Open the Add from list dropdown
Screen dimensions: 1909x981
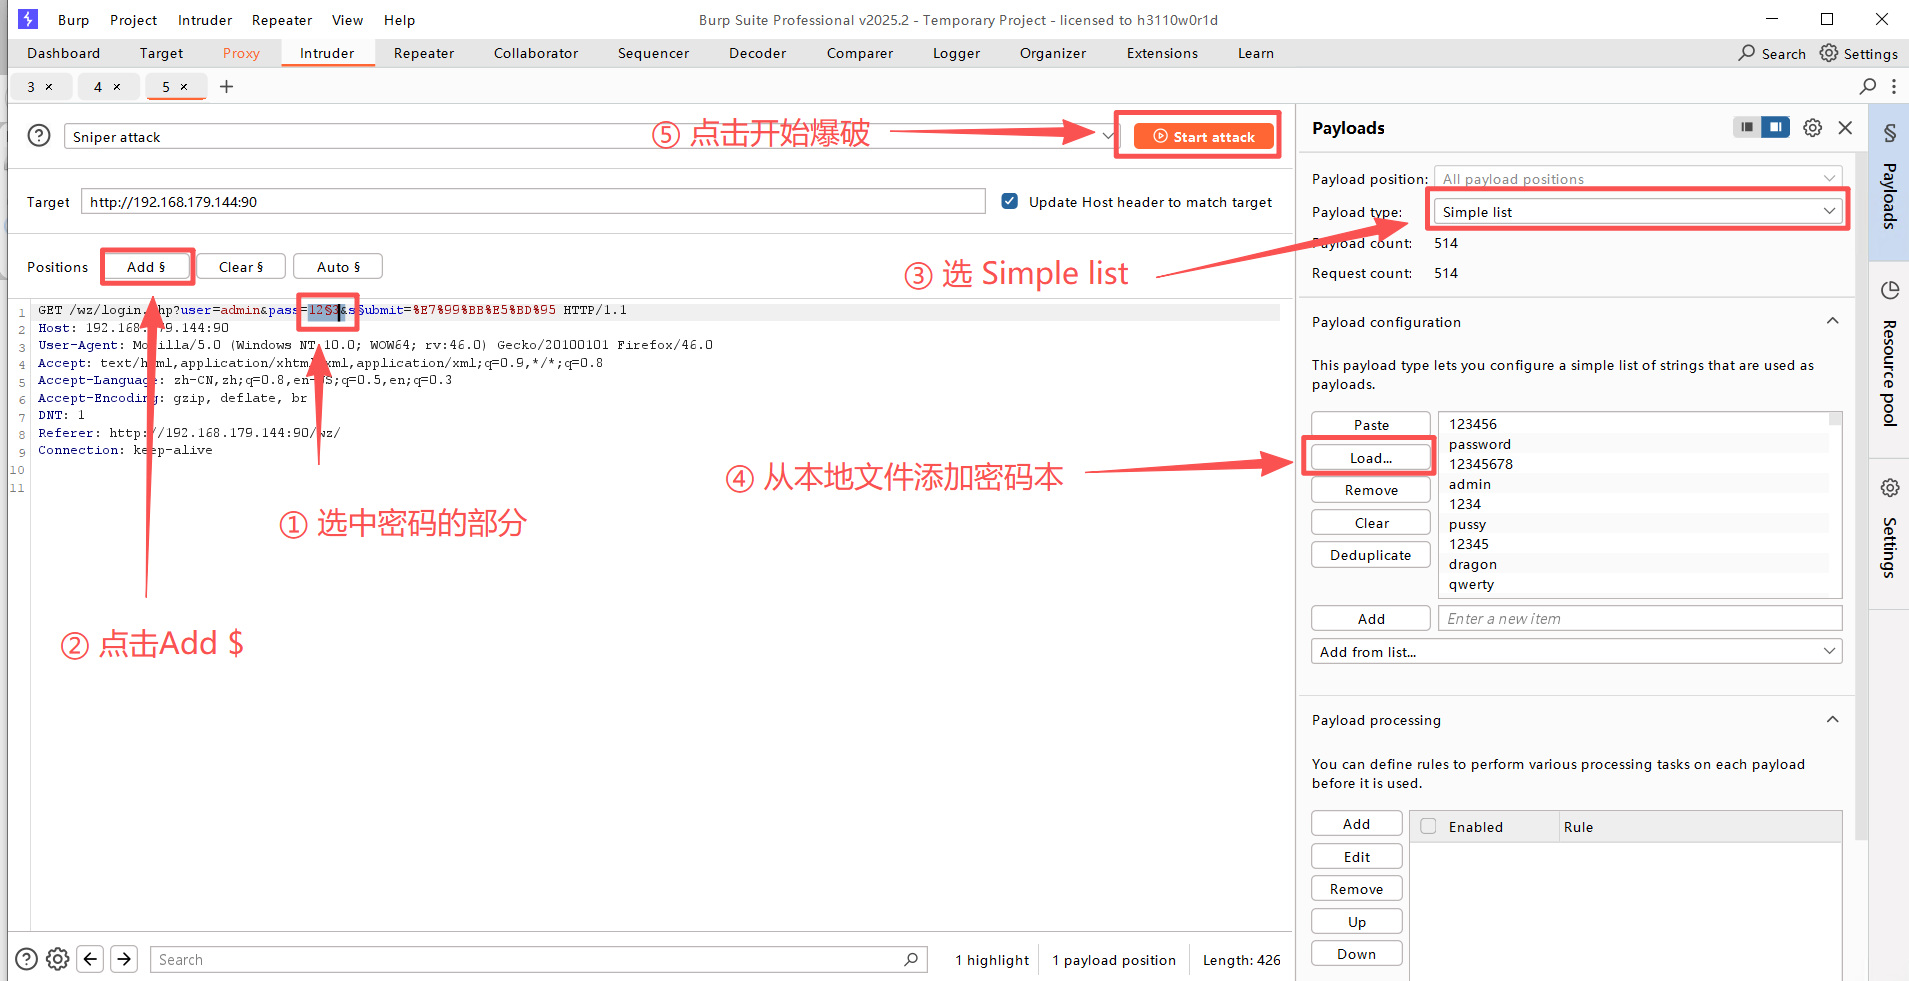[1577, 651]
